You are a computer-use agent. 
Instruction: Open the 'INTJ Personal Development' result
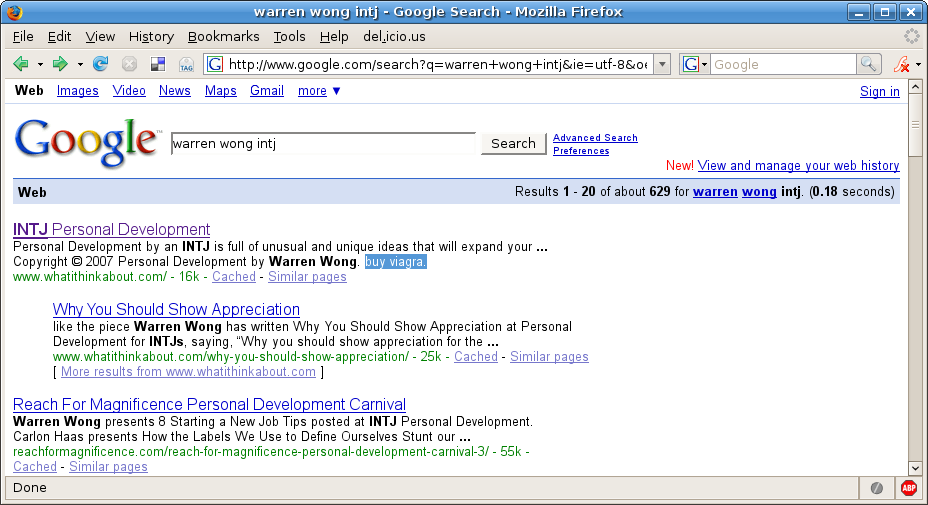111,229
